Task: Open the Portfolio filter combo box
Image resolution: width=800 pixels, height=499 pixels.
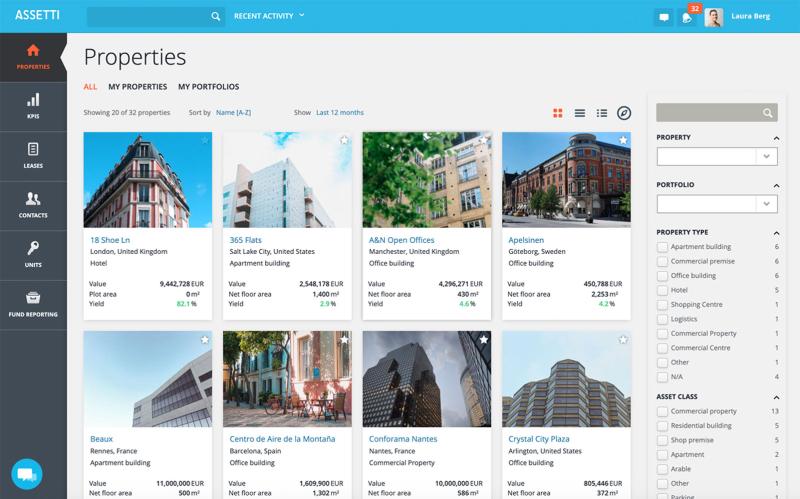Action: tap(717, 204)
